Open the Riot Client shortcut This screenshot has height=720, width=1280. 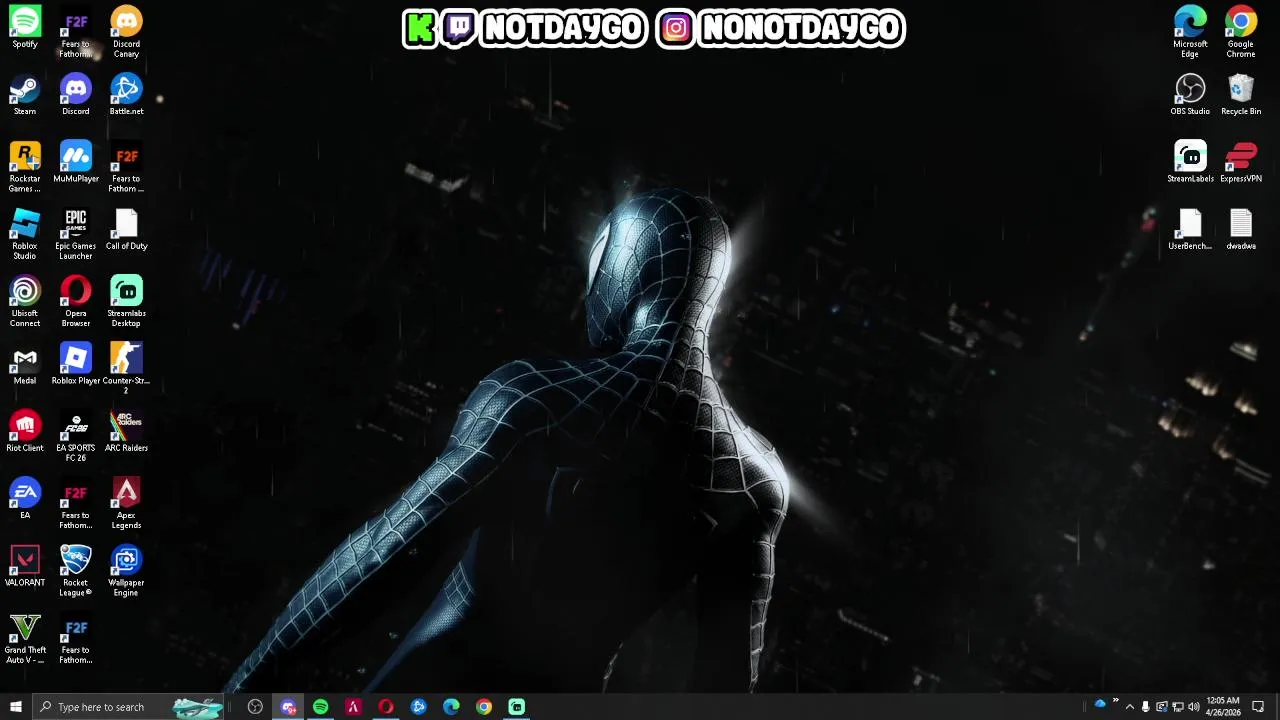click(x=25, y=431)
